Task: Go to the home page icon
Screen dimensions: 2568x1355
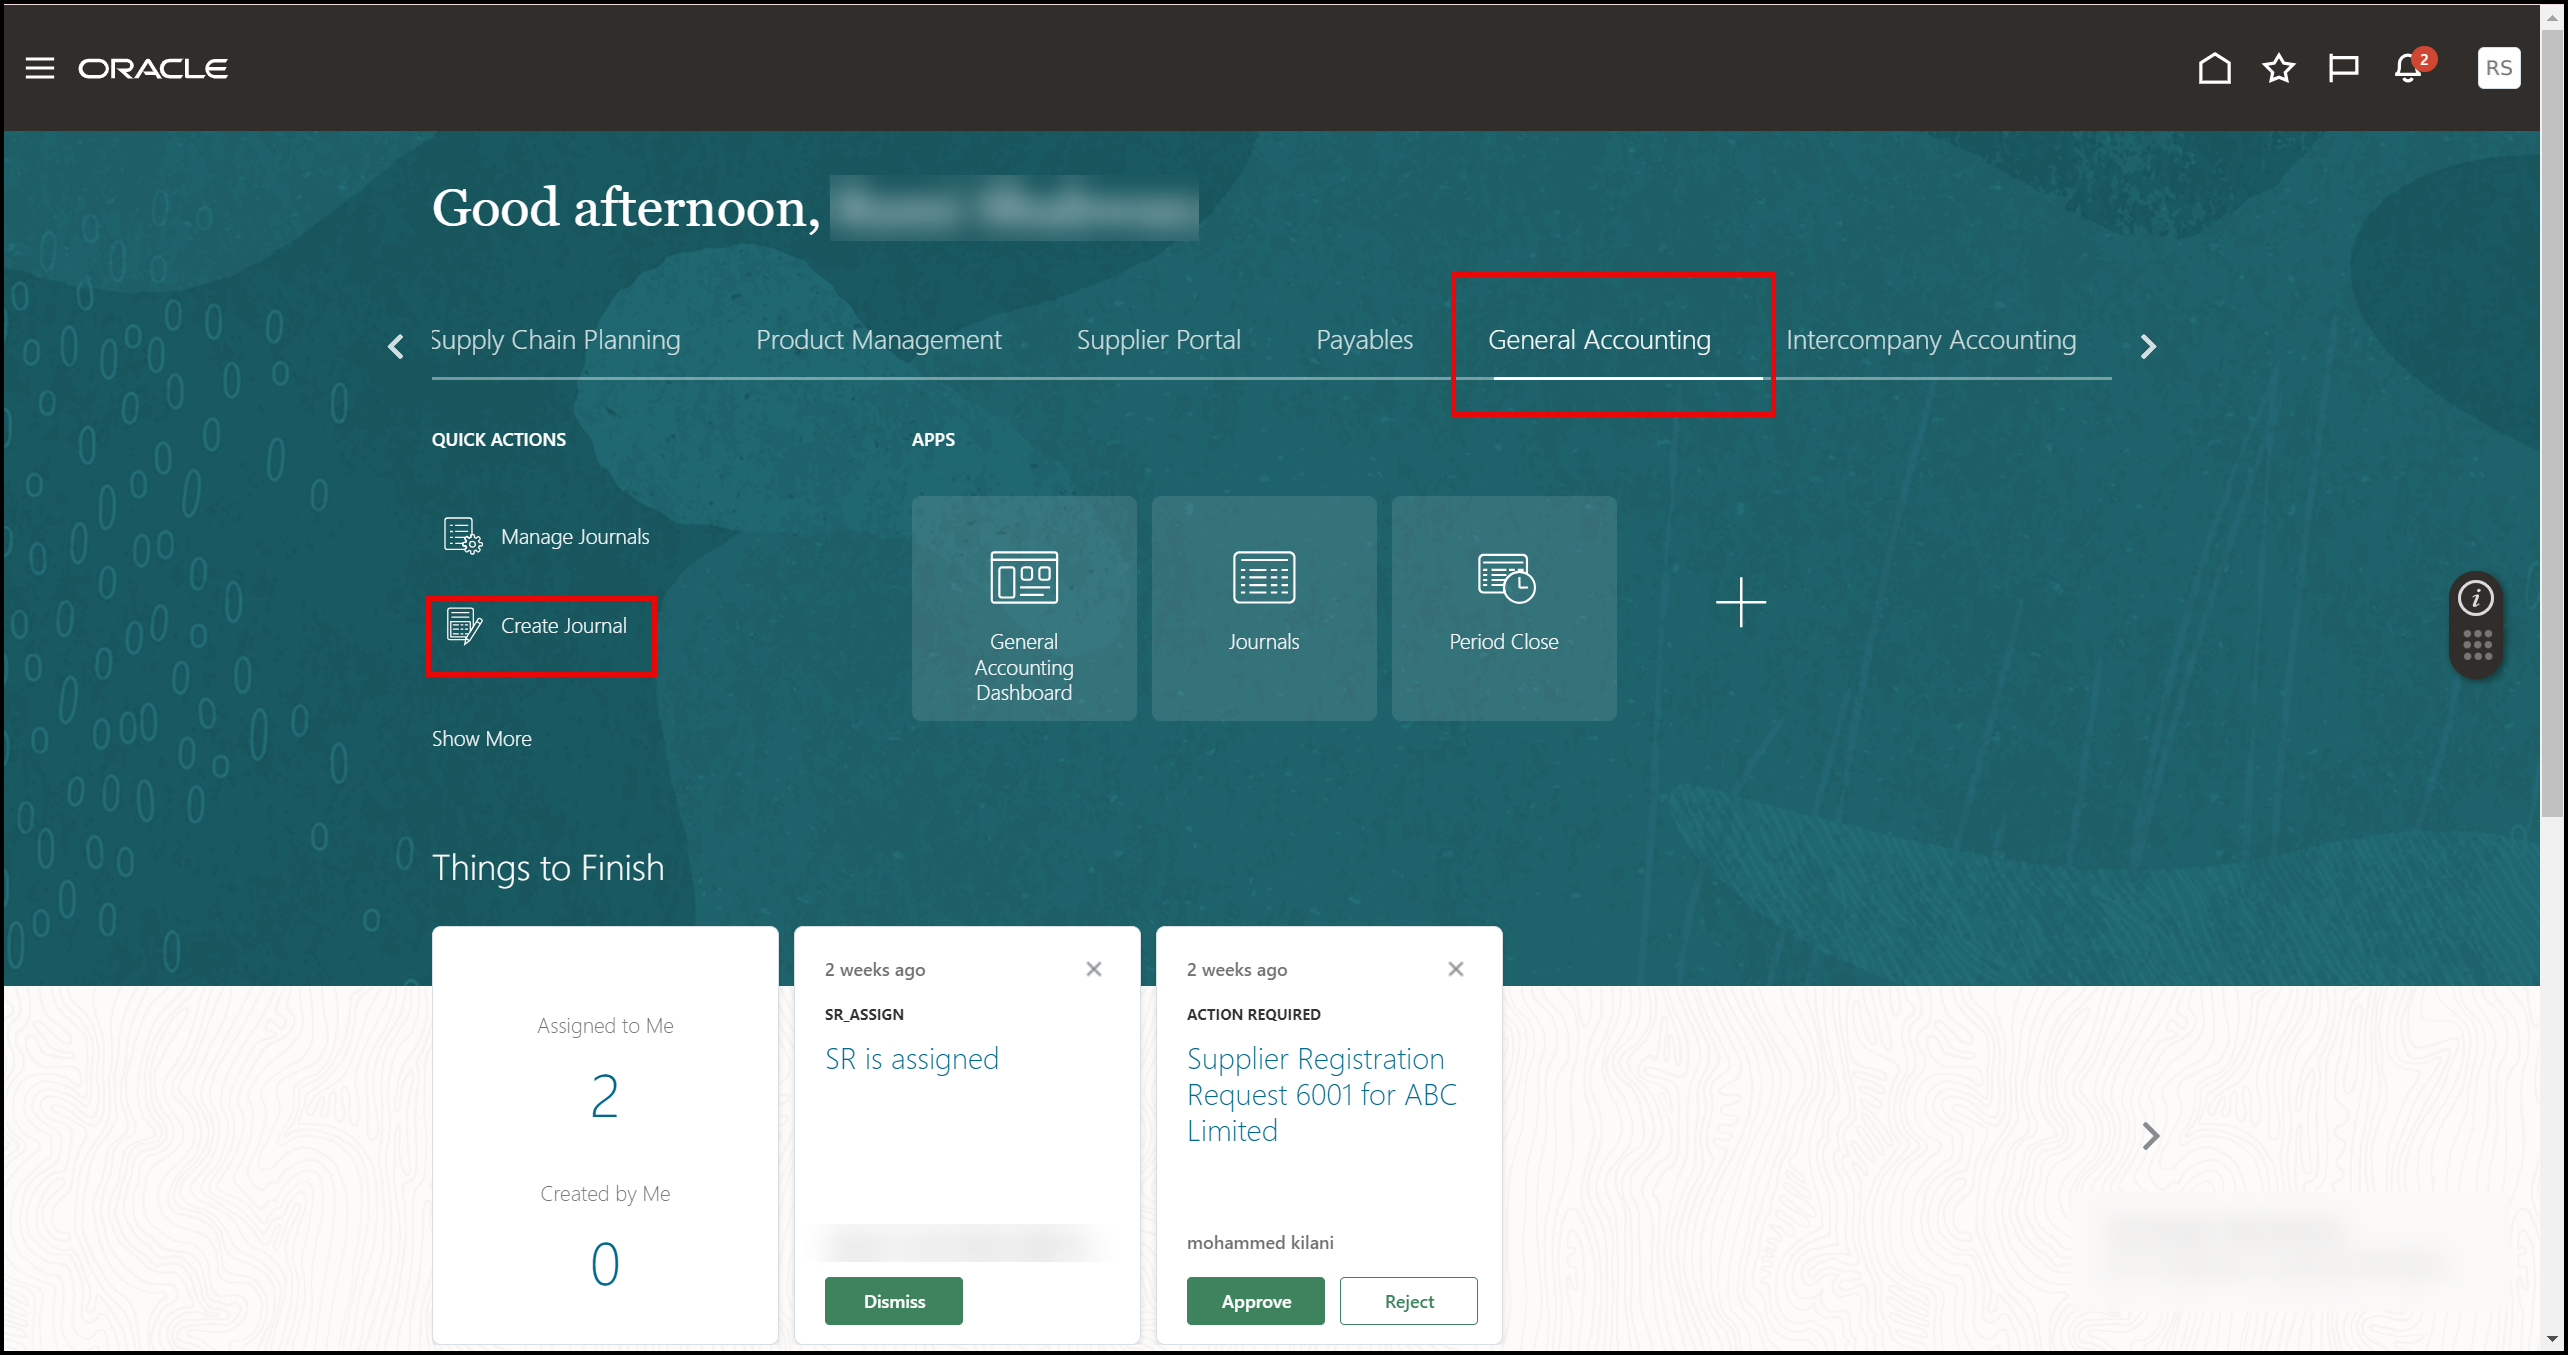Action: pyautogui.click(x=2214, y=68)
